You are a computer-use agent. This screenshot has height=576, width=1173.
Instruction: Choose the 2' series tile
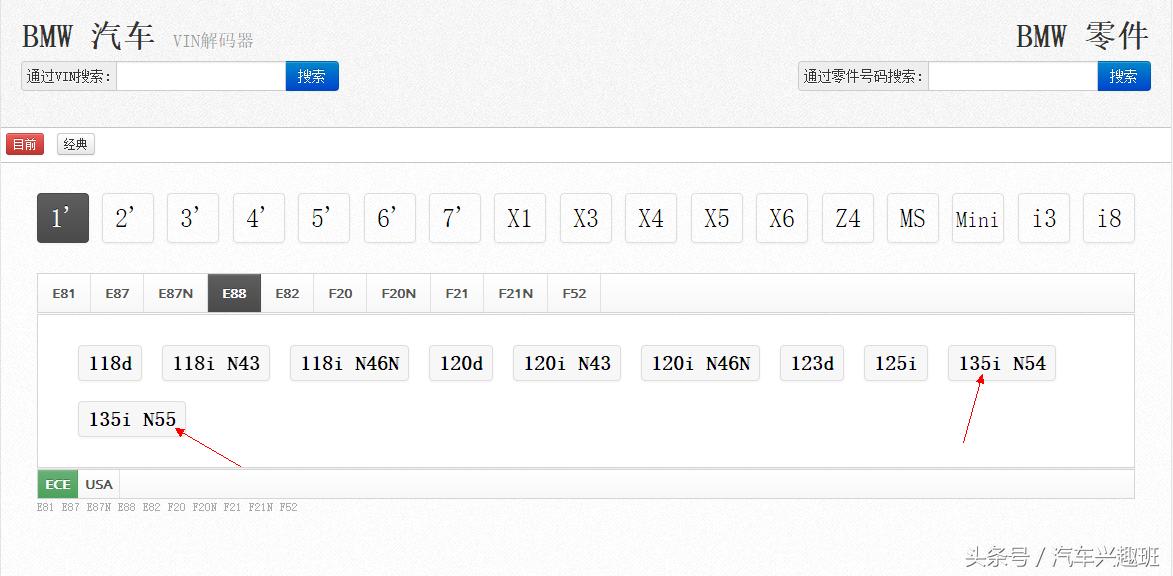(x=128, y=218)
